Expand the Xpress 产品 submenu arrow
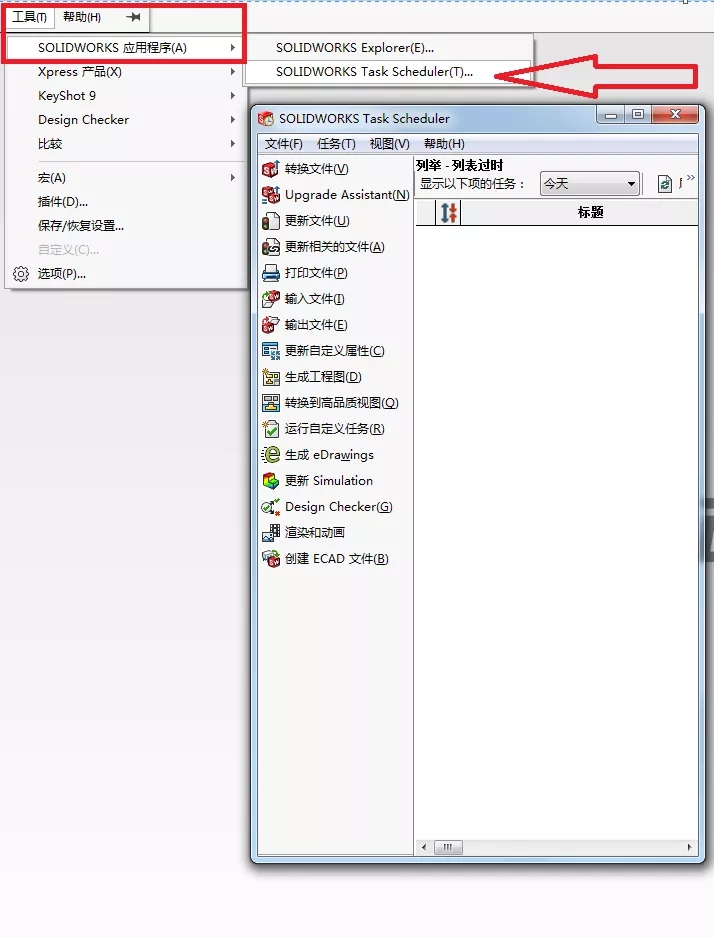The image size is (714, 938). [x=233, y=71]
